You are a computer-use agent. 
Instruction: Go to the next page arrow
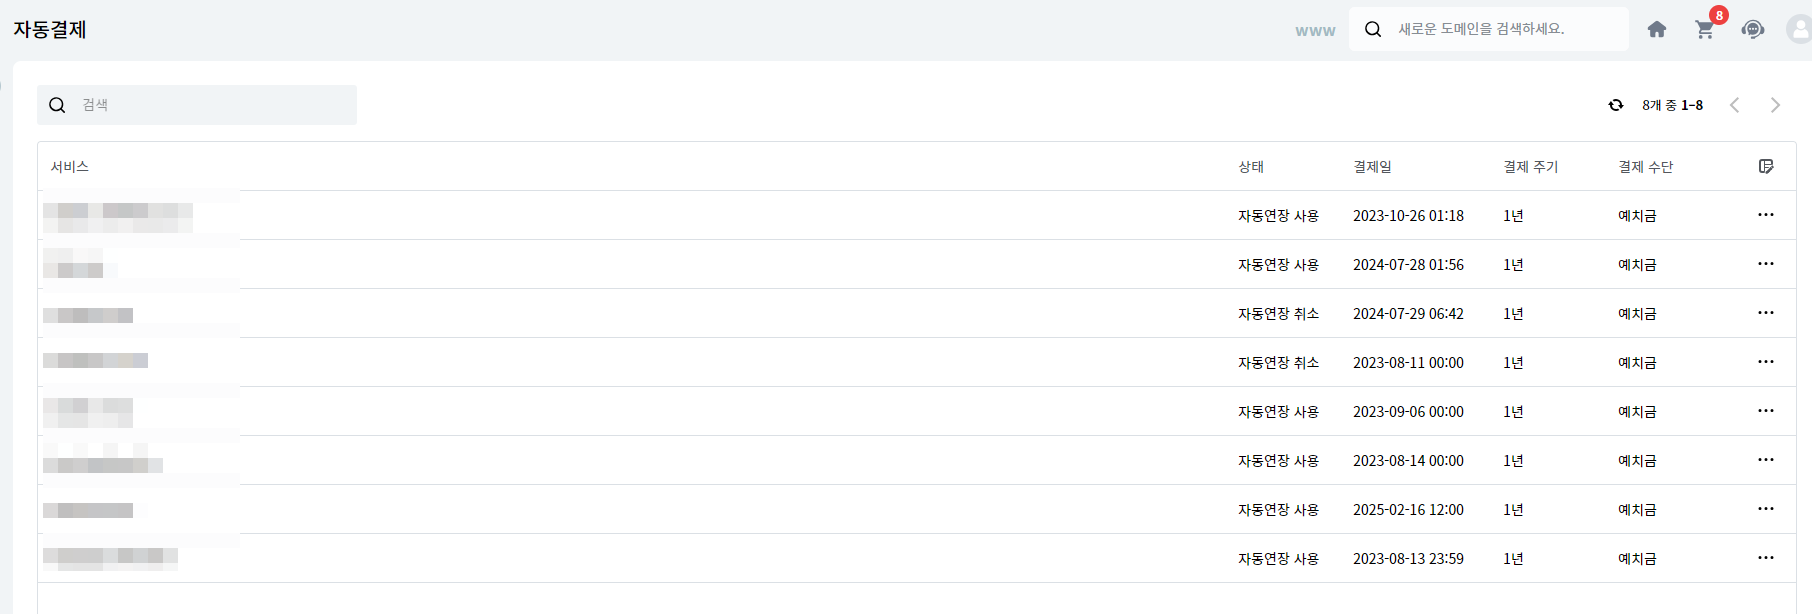point(1775,105)
